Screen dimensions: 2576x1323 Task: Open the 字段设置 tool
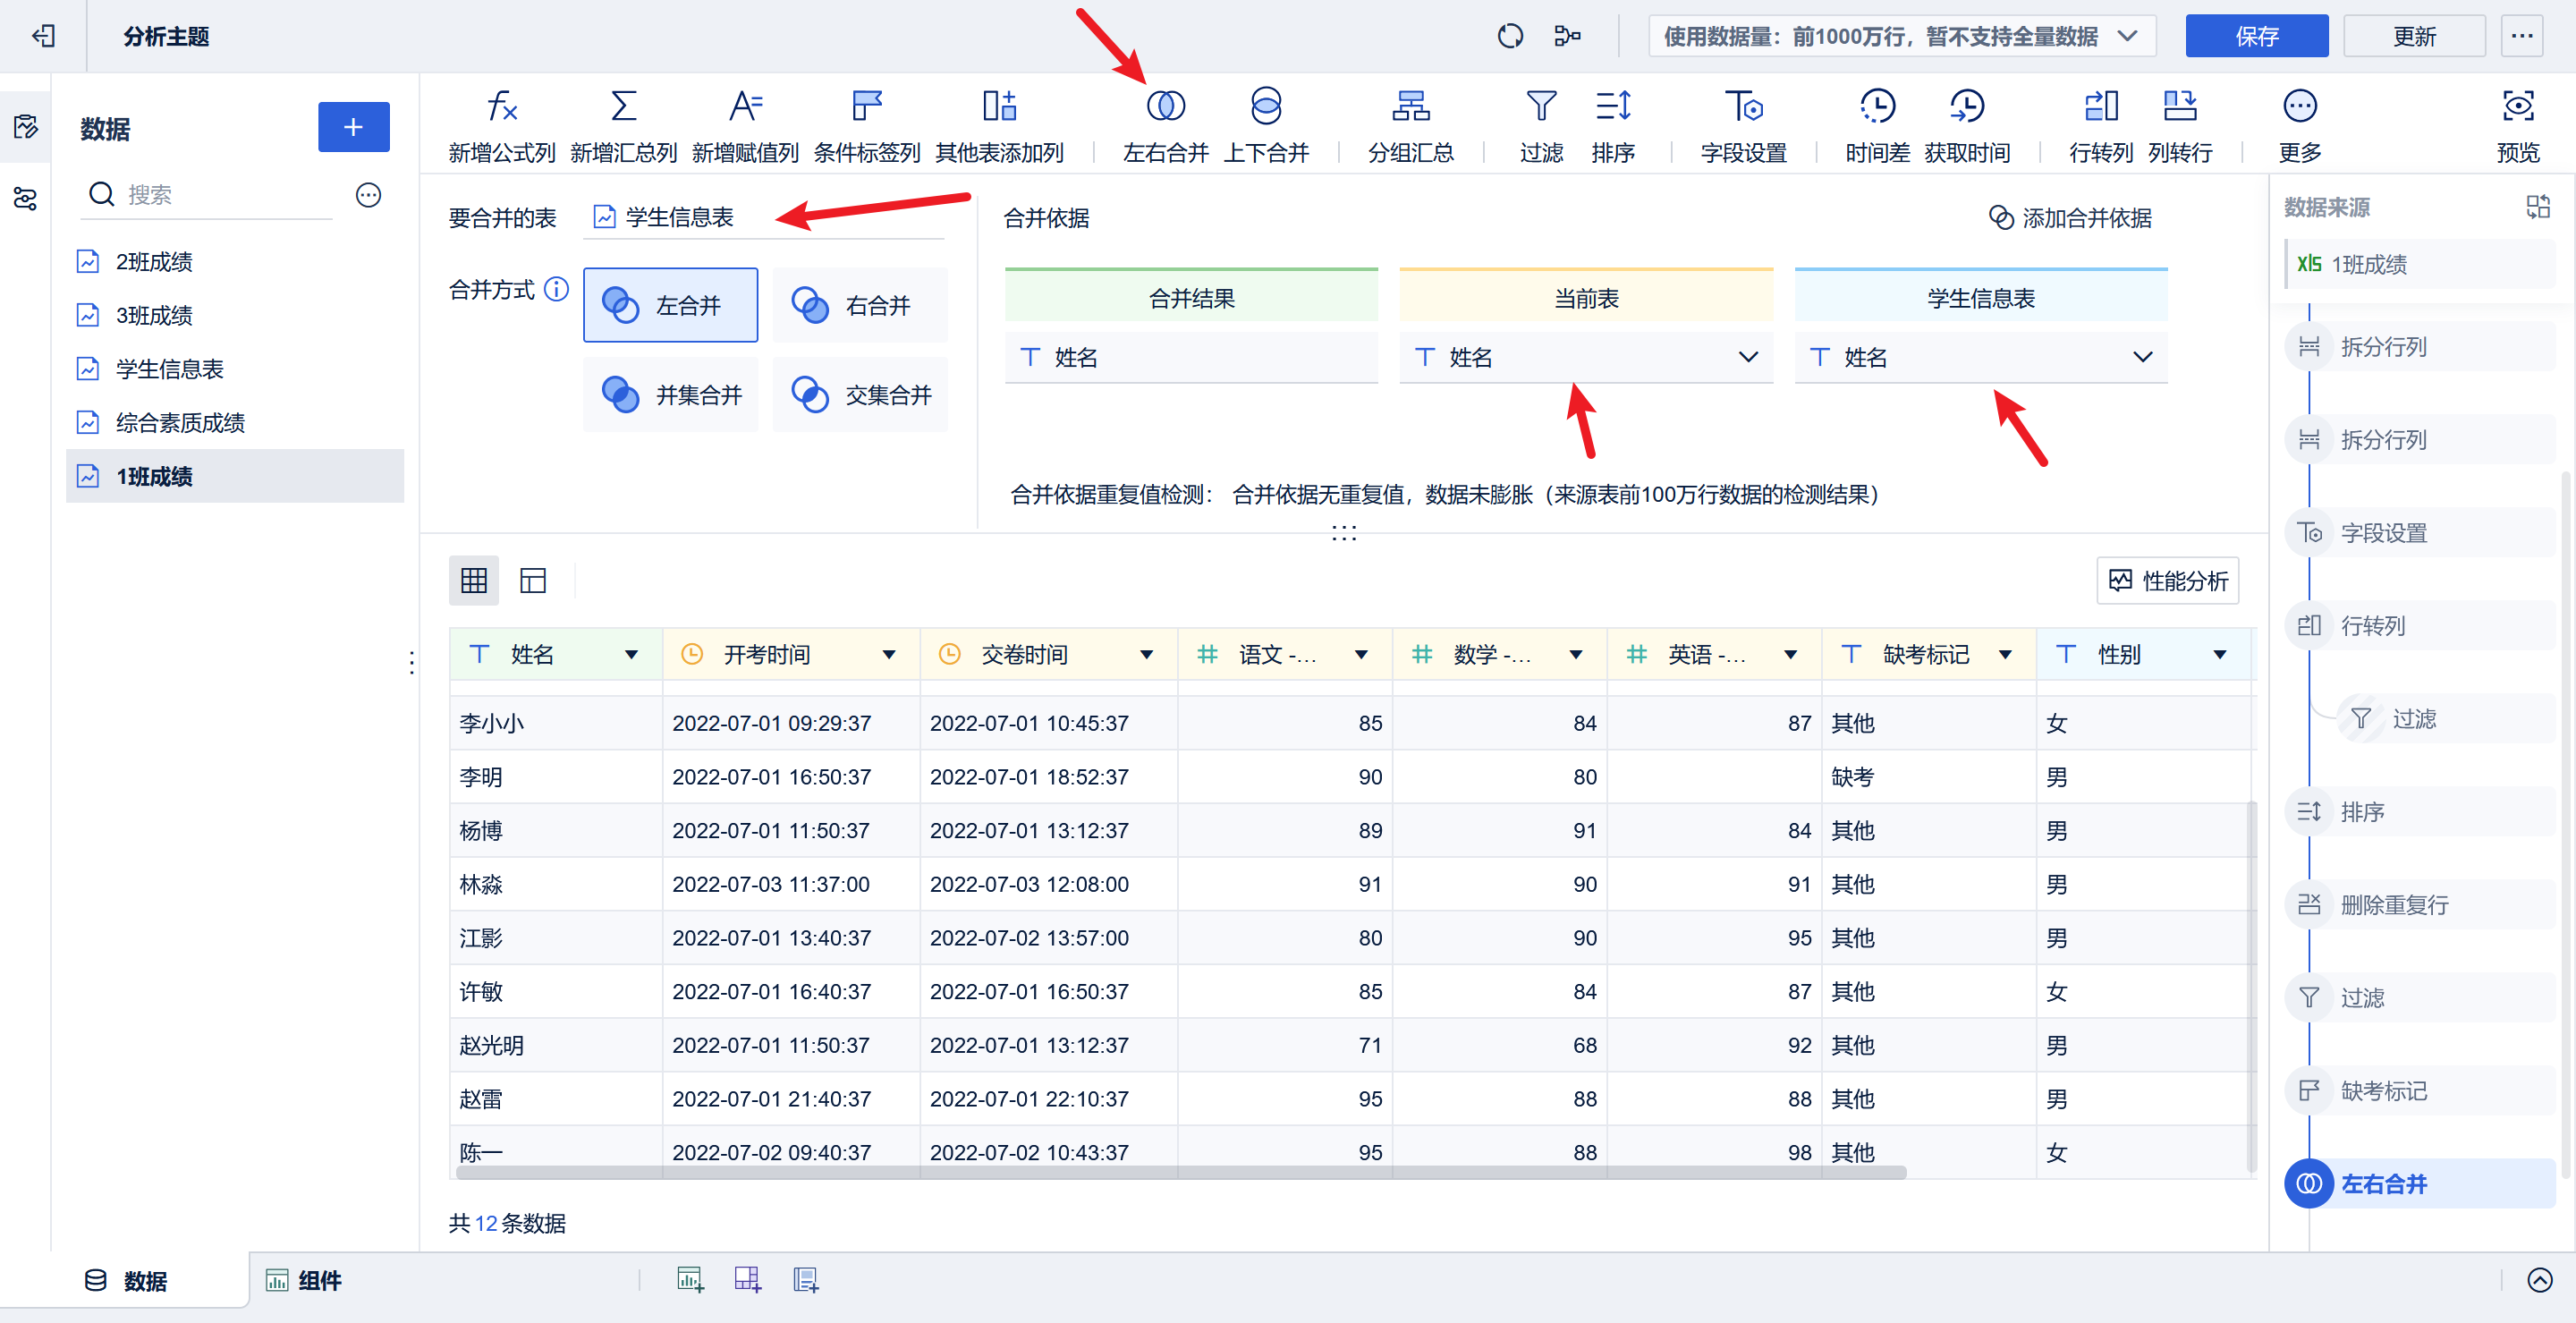(1744, 123)
